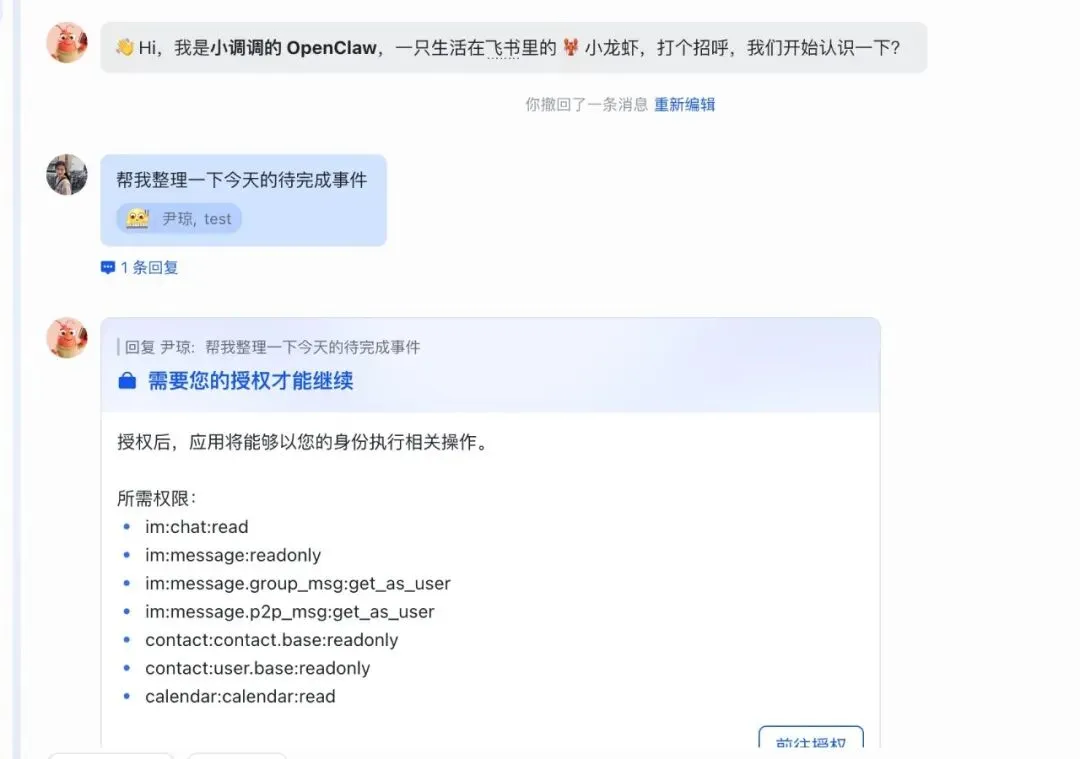
Task: Click message bubble 帮我整理一下今天的待完成事件
Action: tap(243, 200)
